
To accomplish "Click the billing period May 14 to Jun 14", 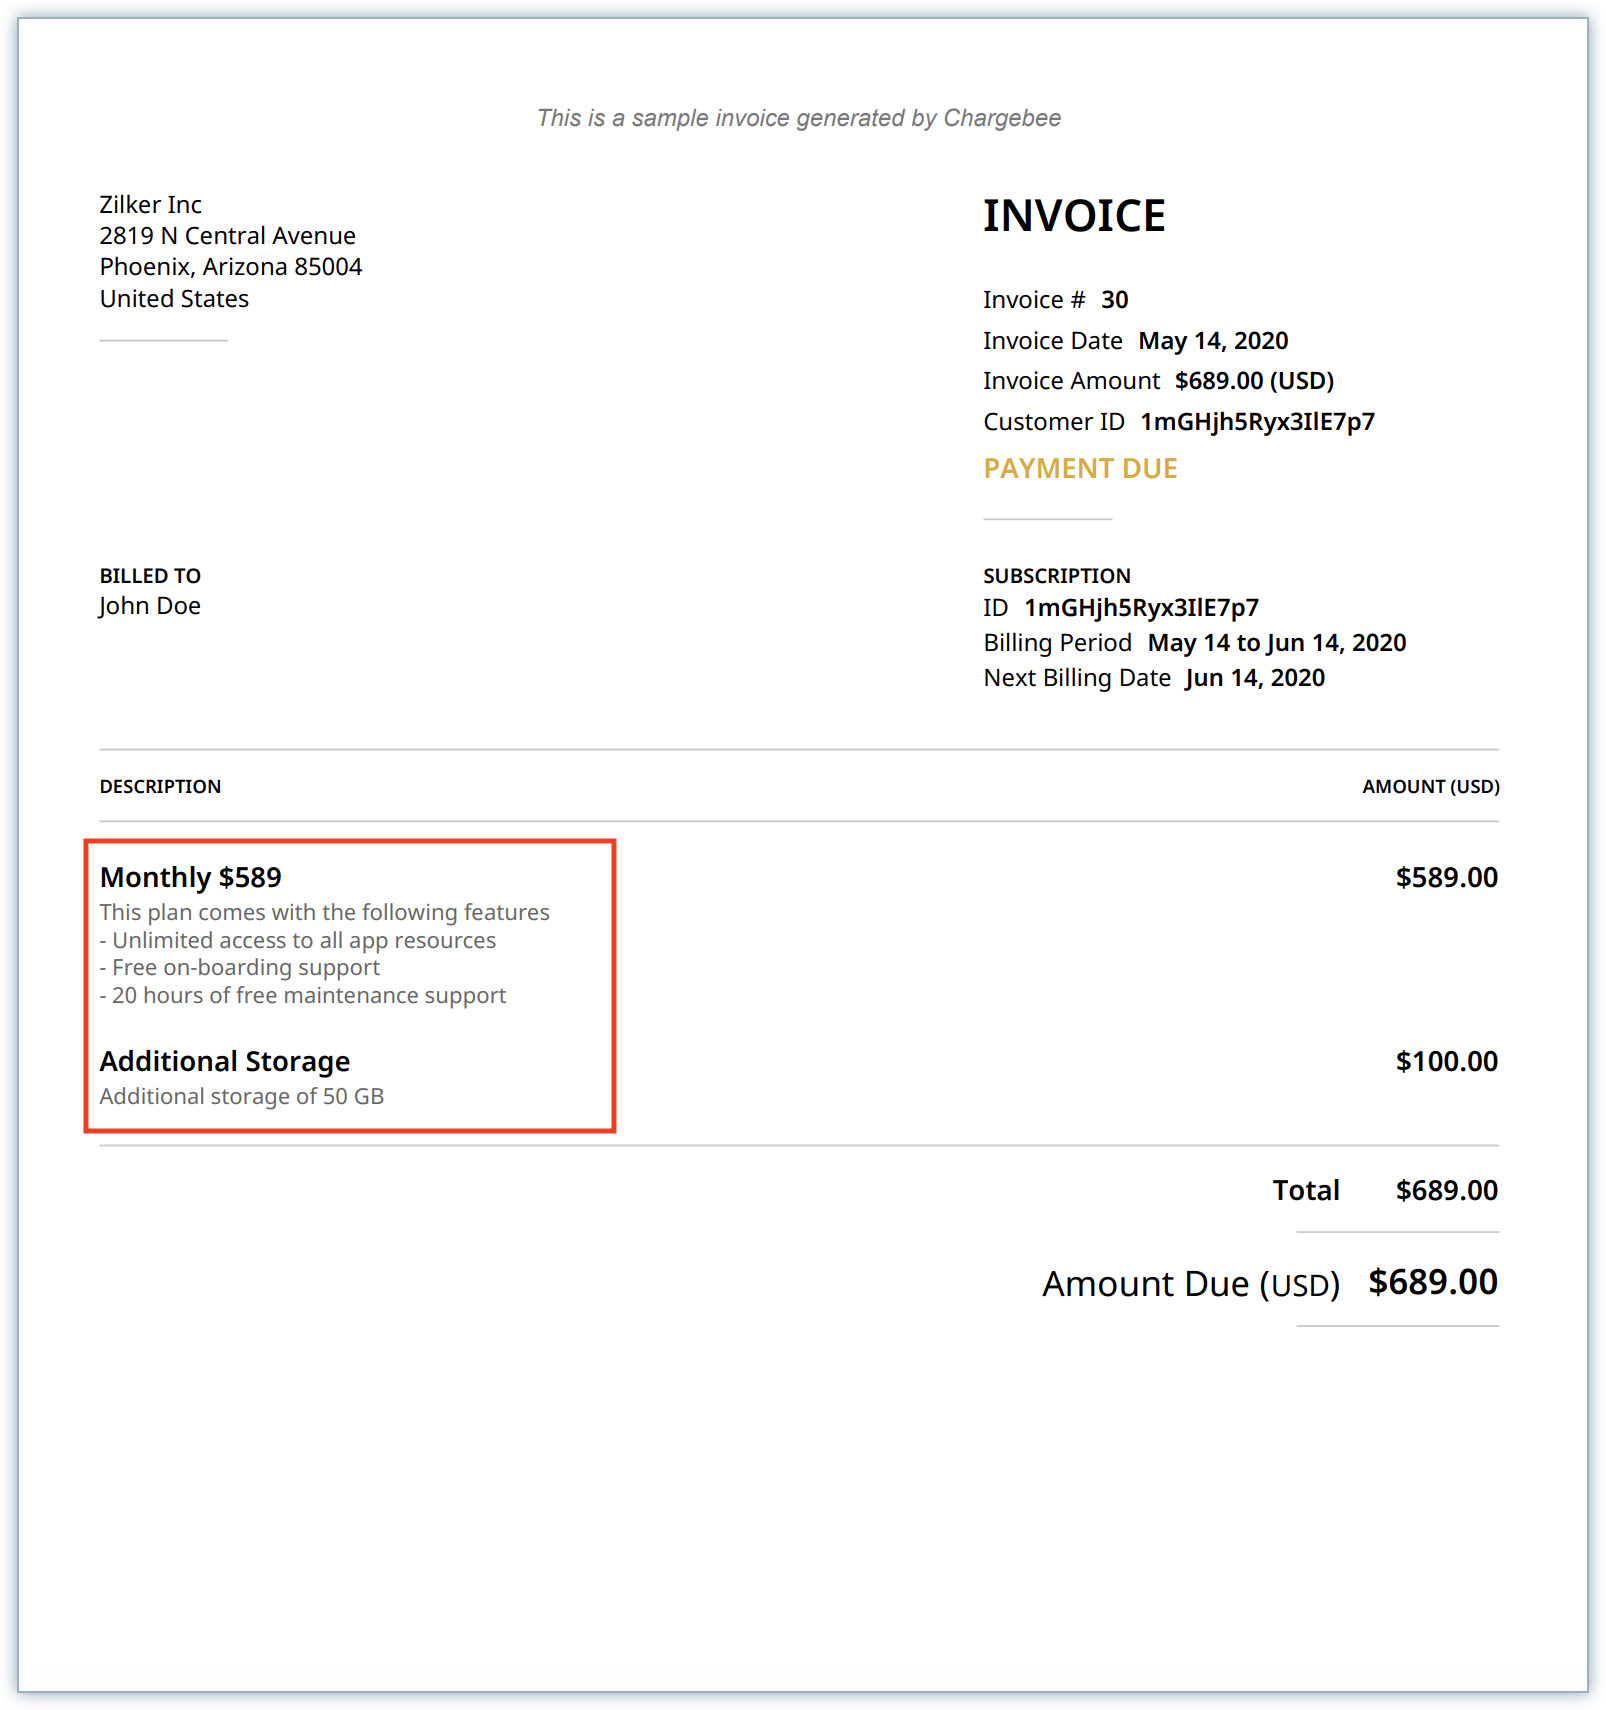I will click(1276, 643).
